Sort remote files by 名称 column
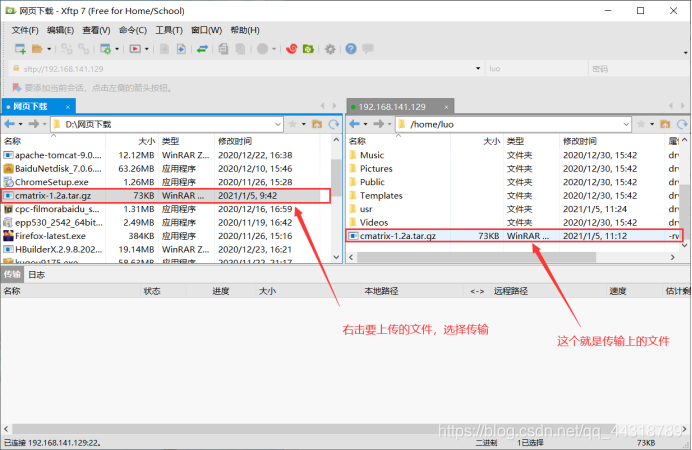The image size is (692, 450). tap(398, 141)
